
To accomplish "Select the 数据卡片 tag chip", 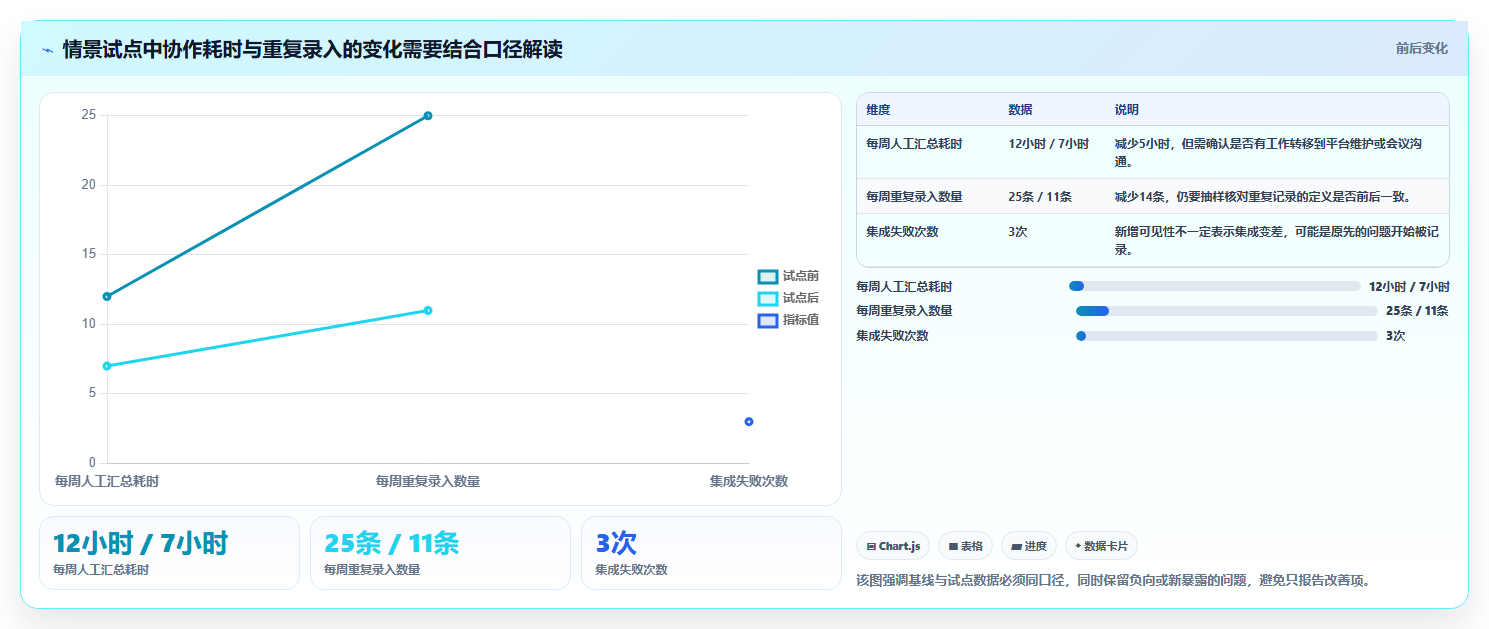I will point(1101,546).
